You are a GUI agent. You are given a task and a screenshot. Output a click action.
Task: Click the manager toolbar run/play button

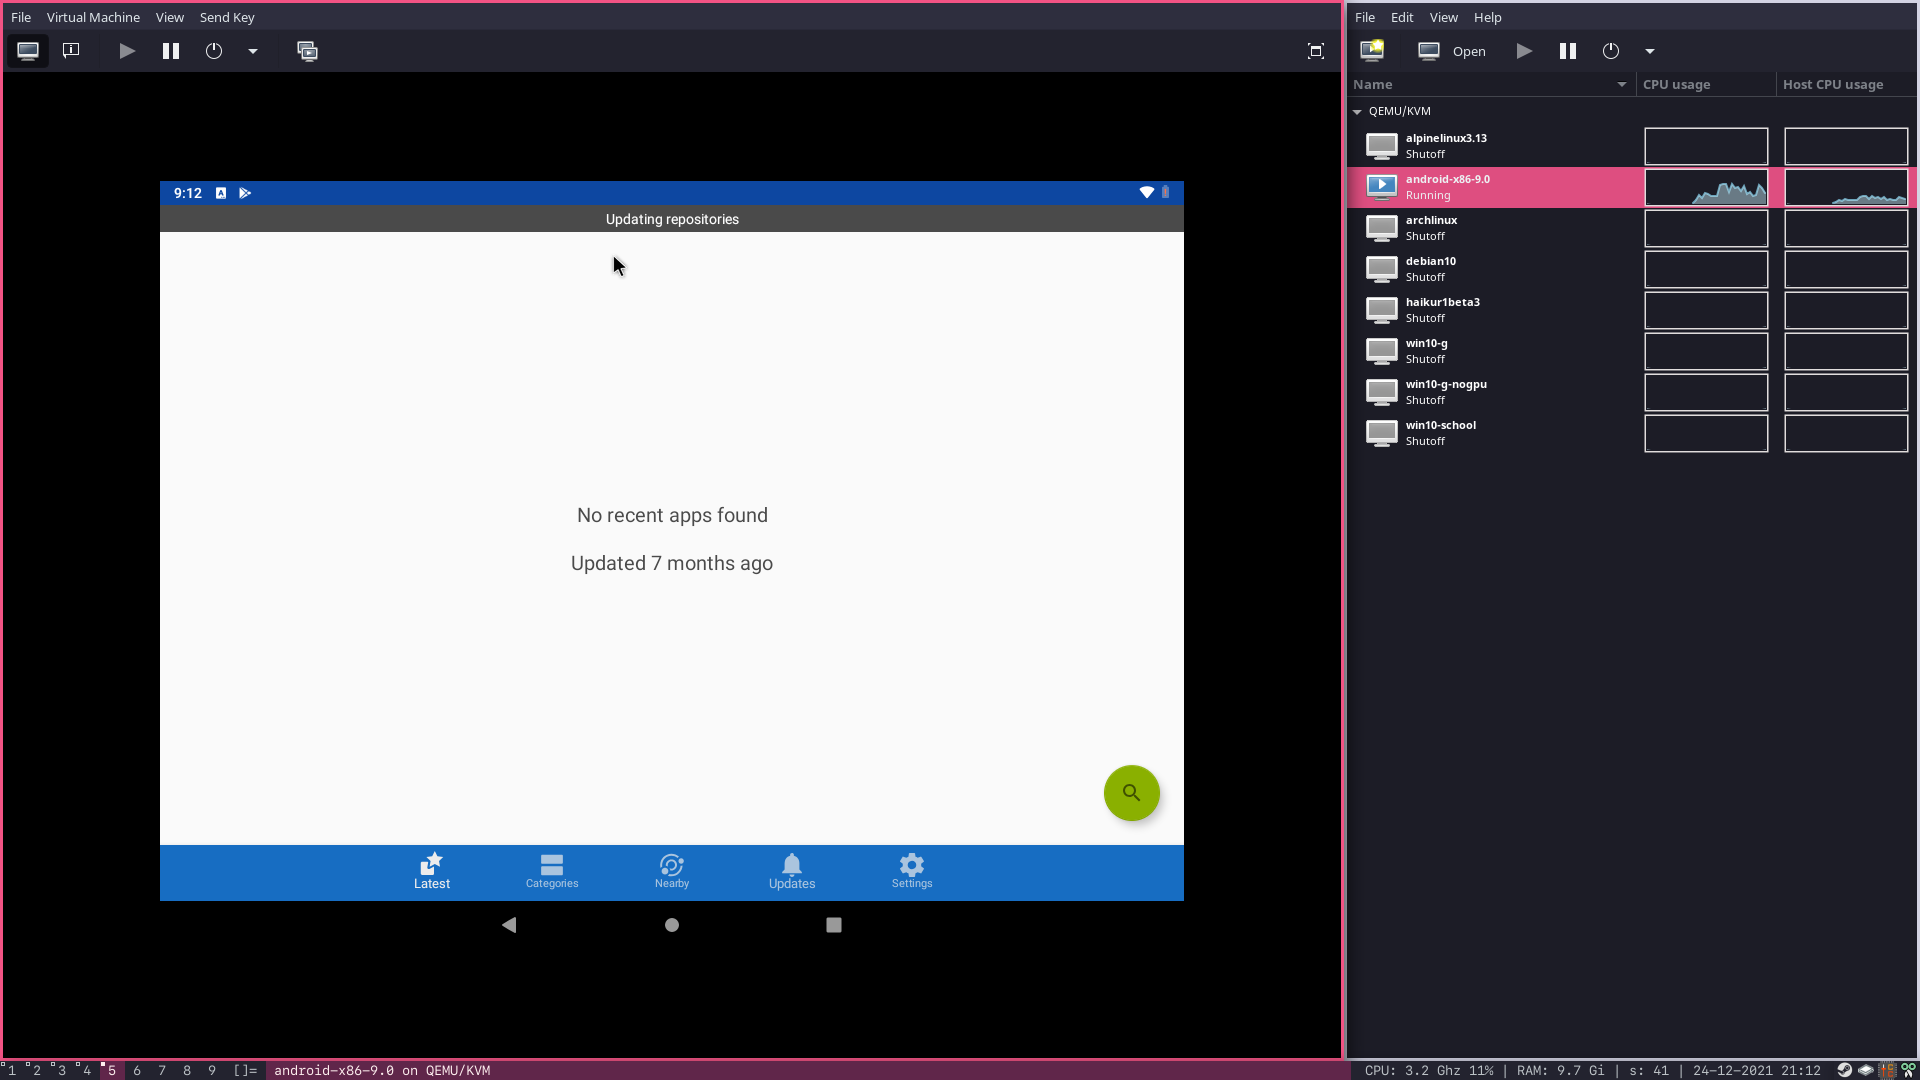1524,51
